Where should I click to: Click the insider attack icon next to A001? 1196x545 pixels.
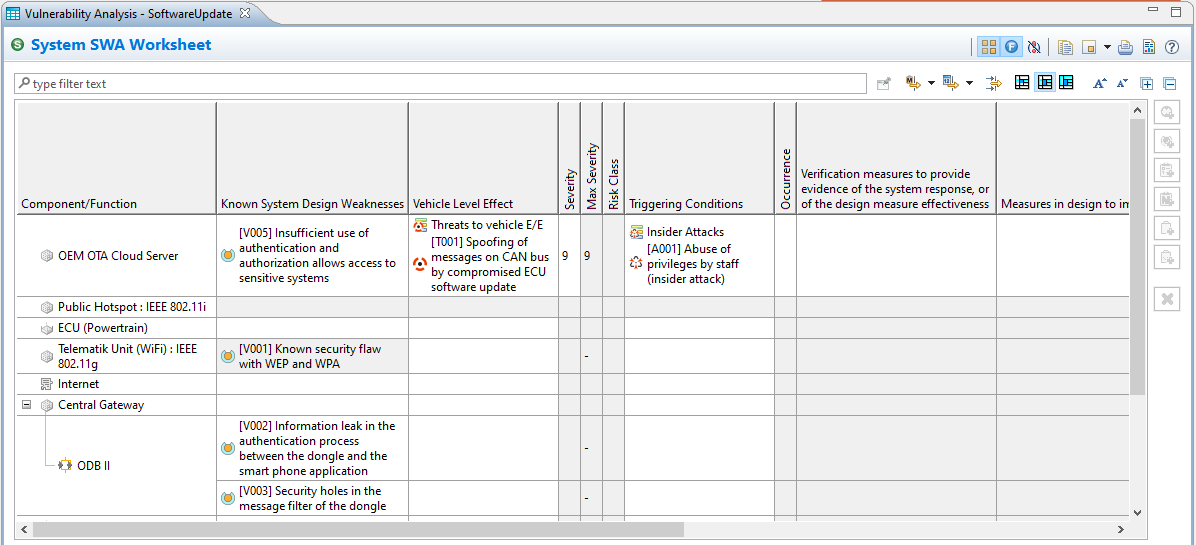tap(636, 263)
